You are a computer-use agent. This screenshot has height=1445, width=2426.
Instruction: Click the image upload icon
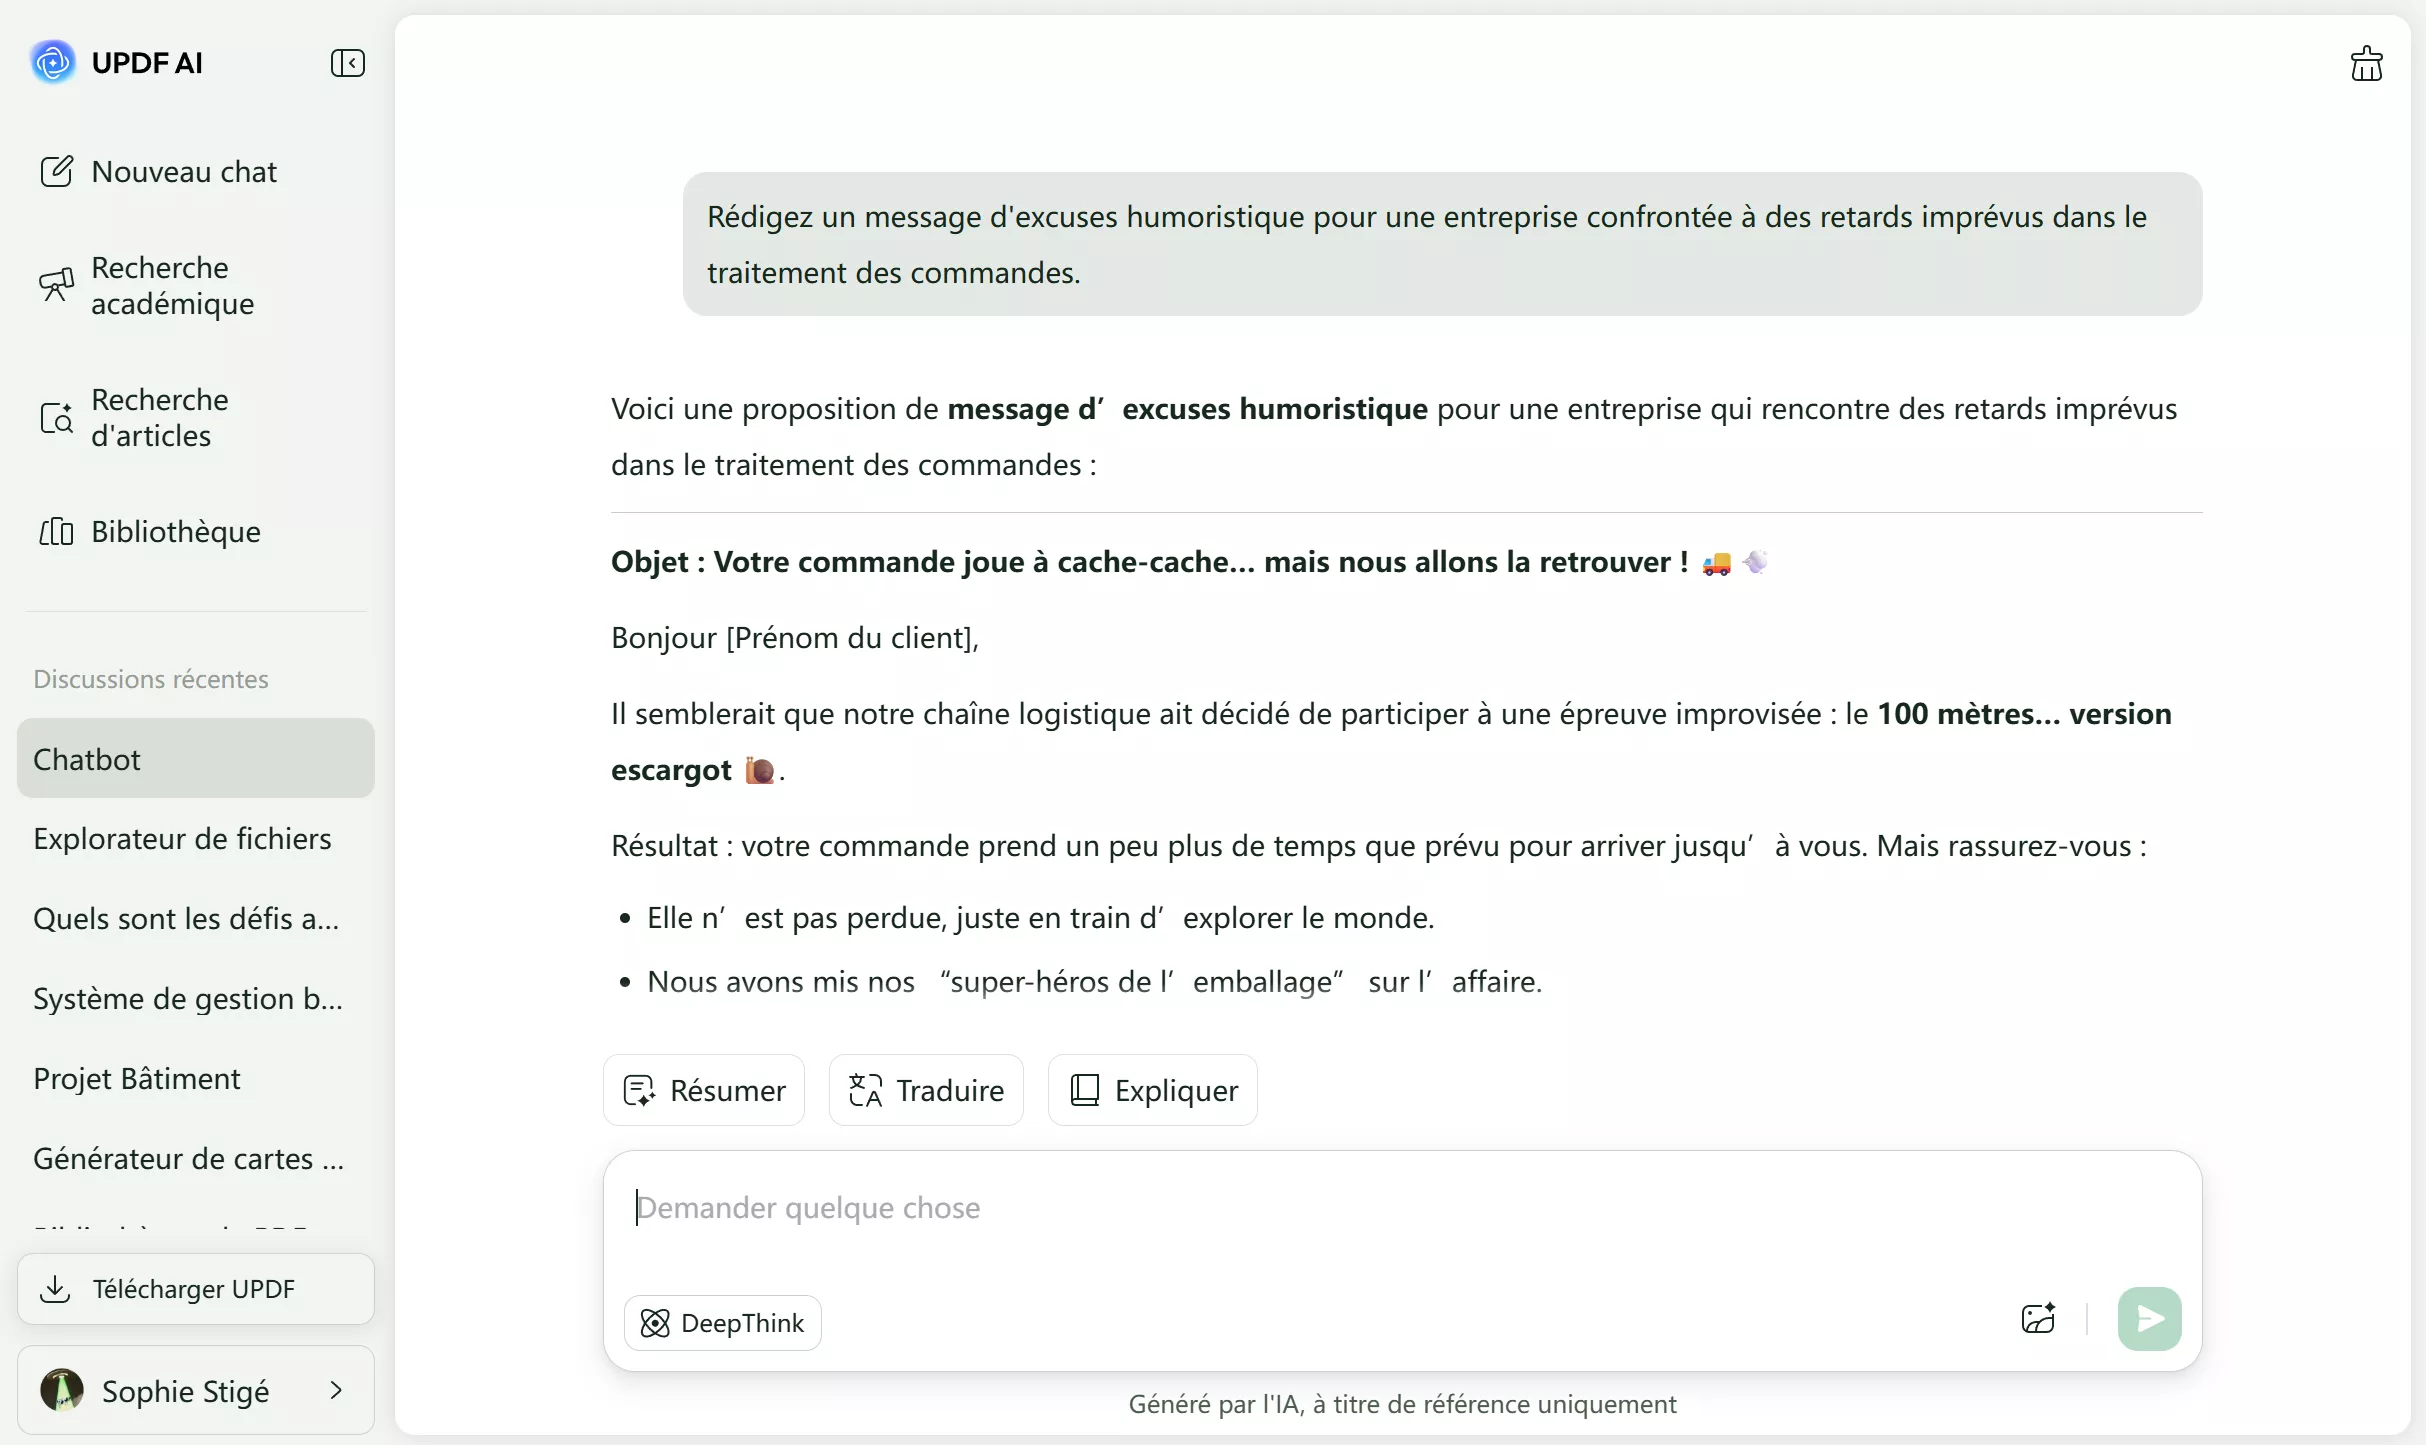tap(2038, 1319)
